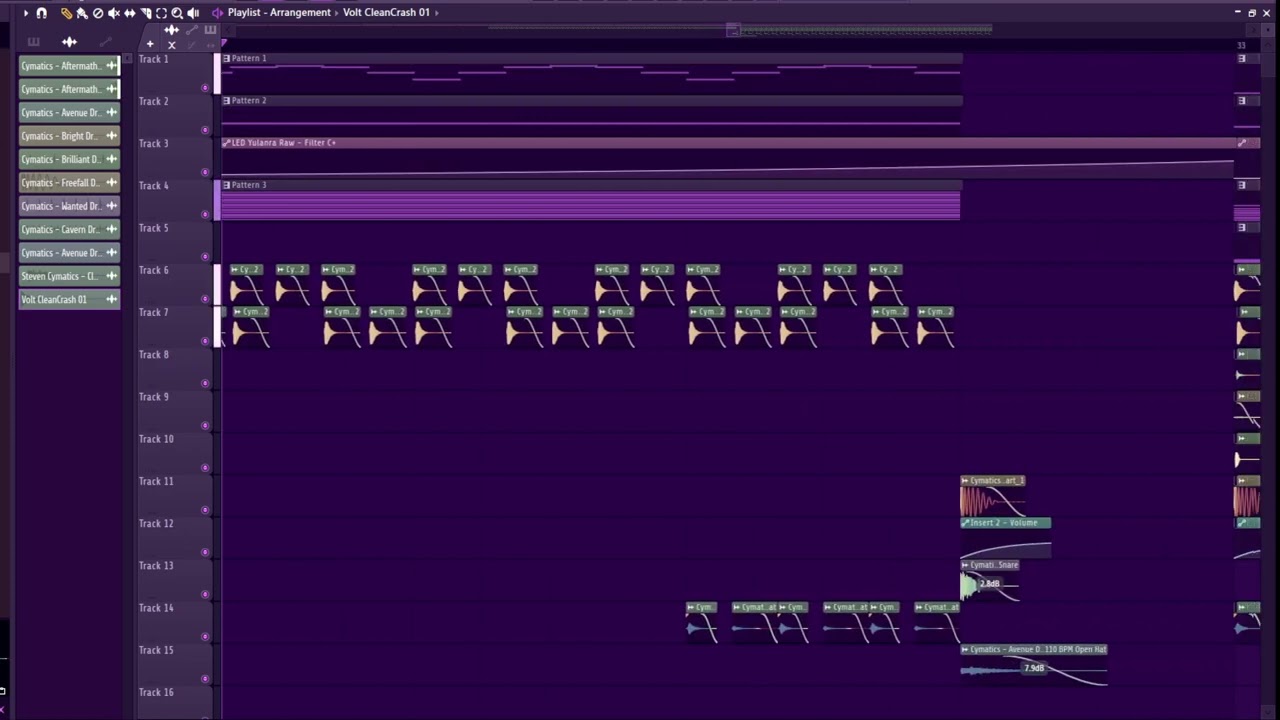Screen dimensions: 1280x720
Task: Select the Cymatics - Freefall D.. picker item
Action: pyautogui.click(x=69, y=183)
